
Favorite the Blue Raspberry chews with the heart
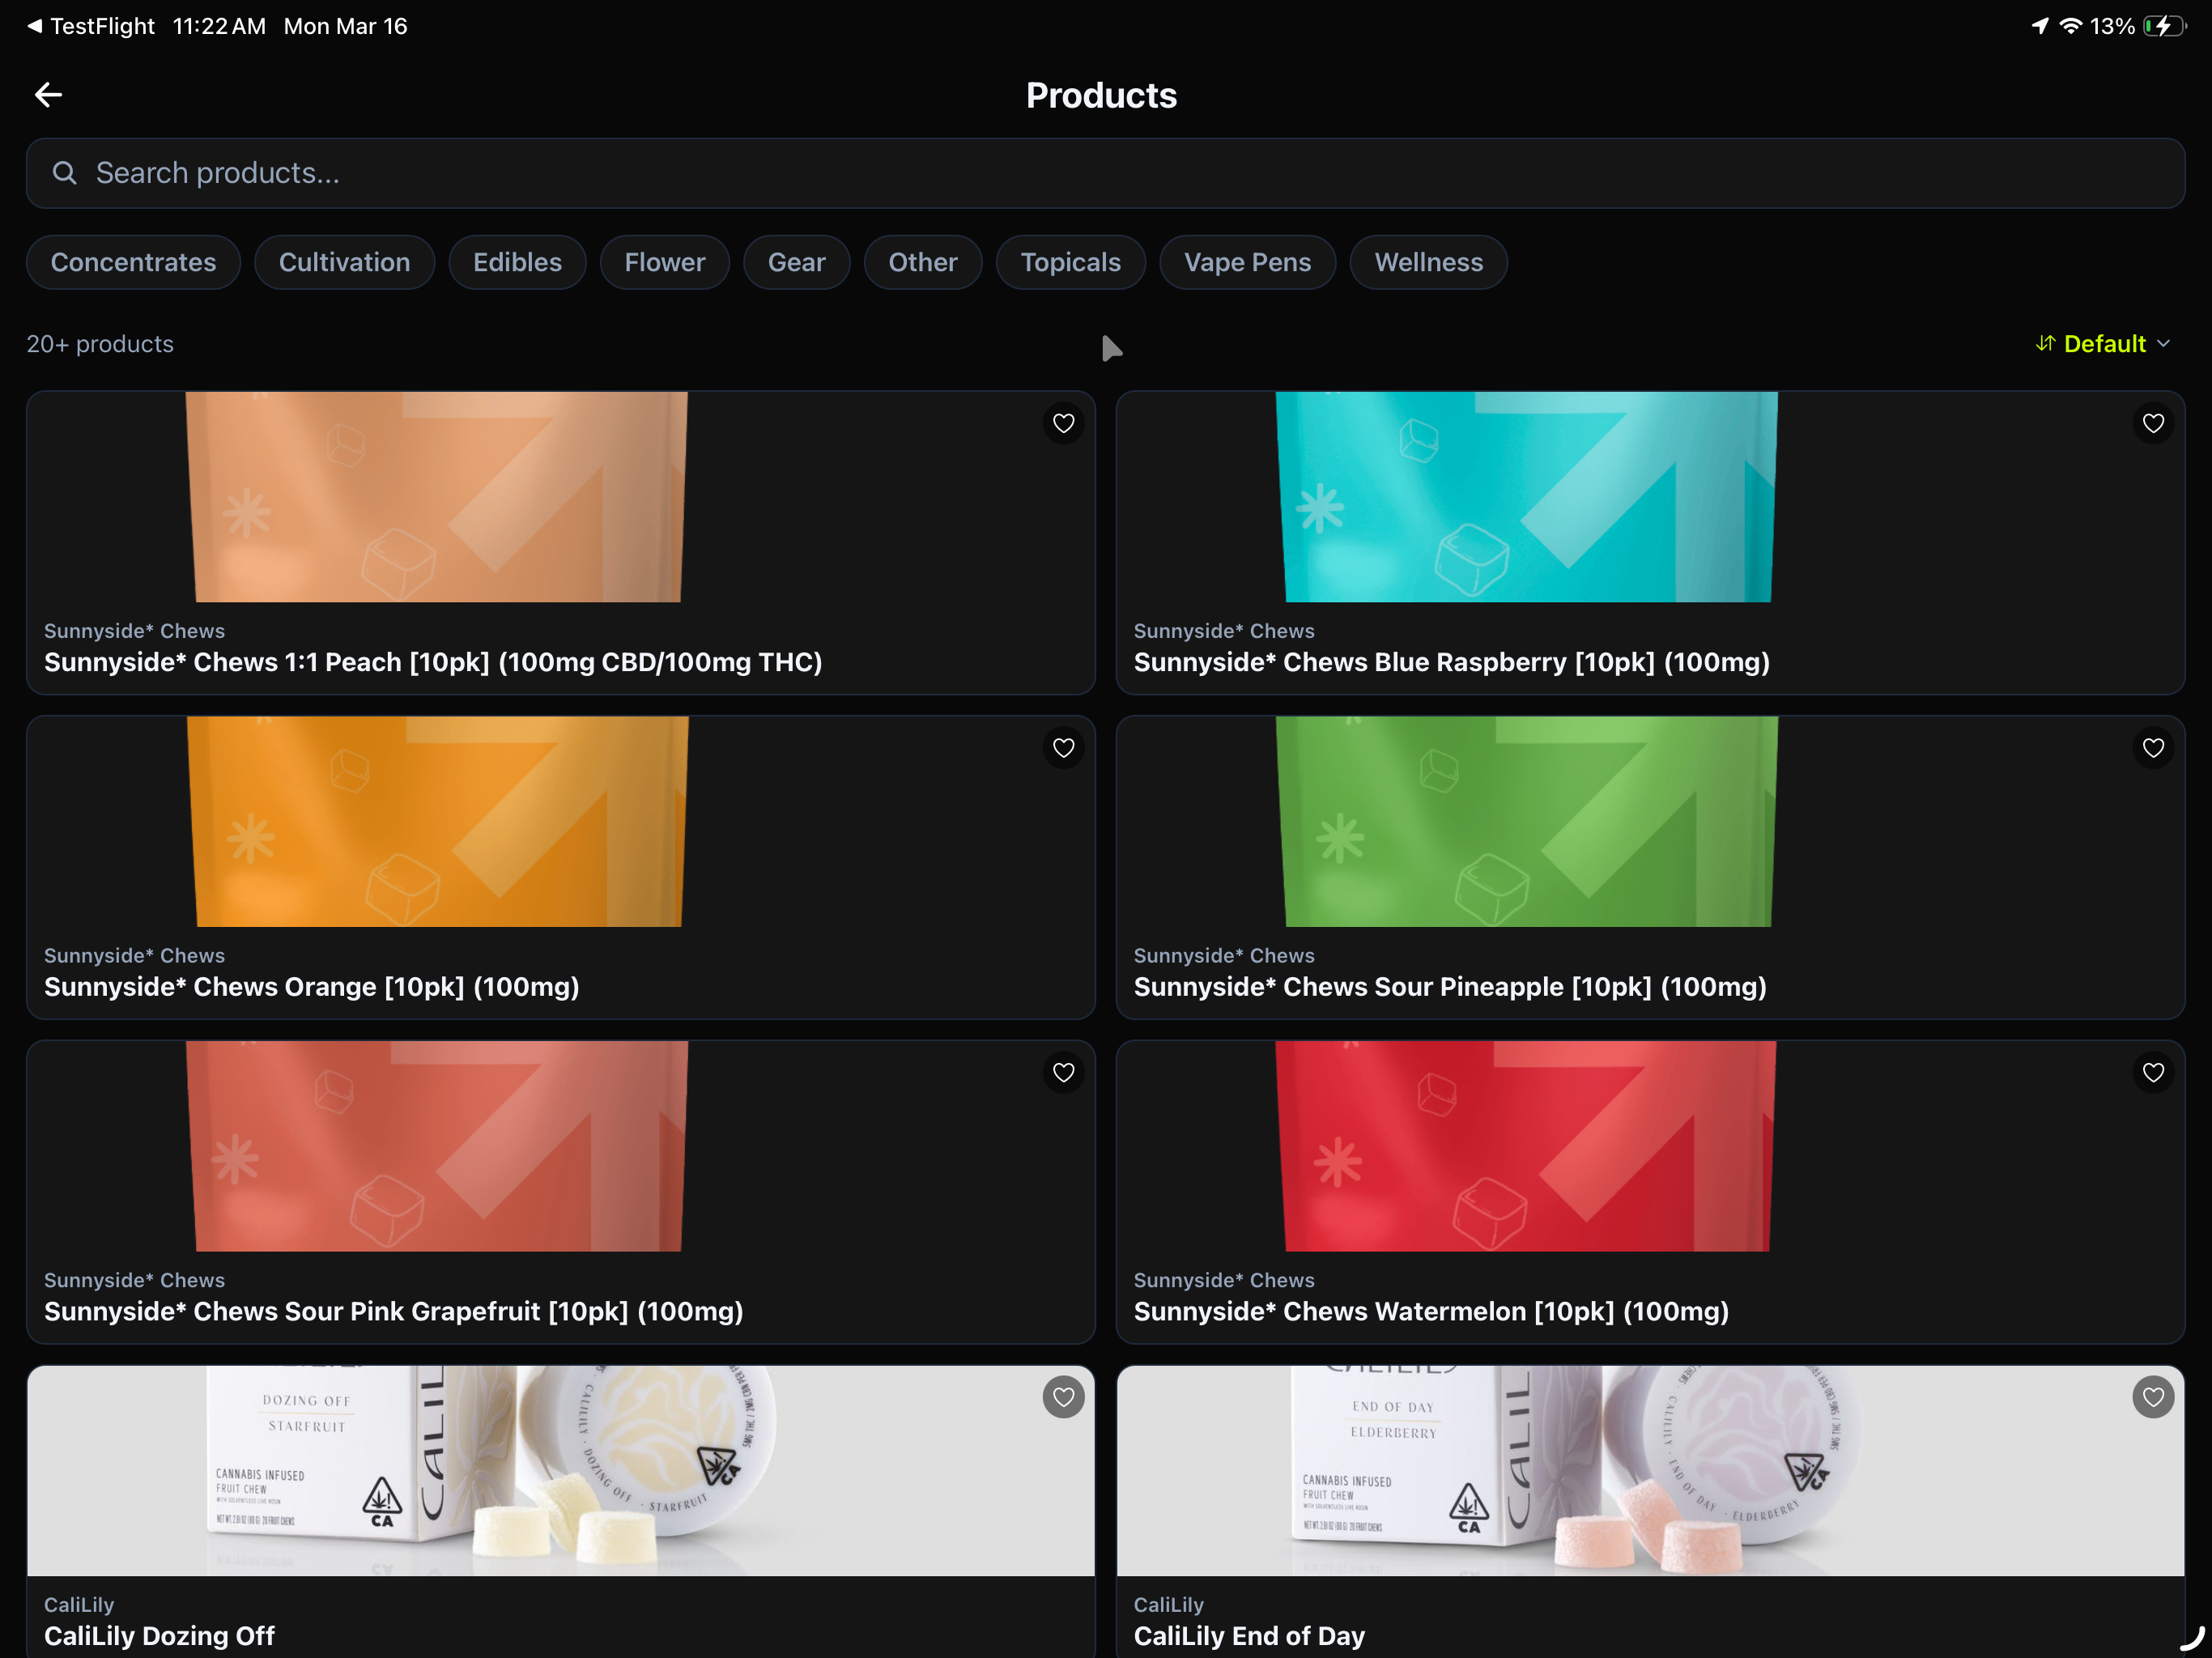click(x=2153, y=423)
